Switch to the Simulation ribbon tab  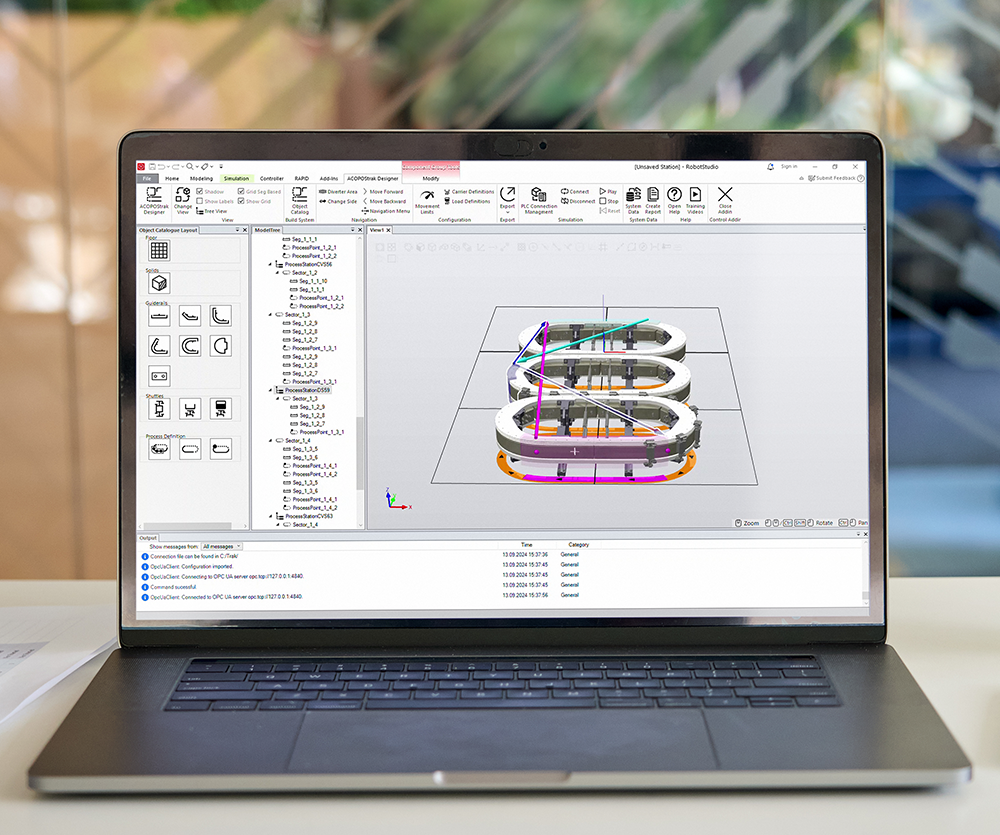236,178
